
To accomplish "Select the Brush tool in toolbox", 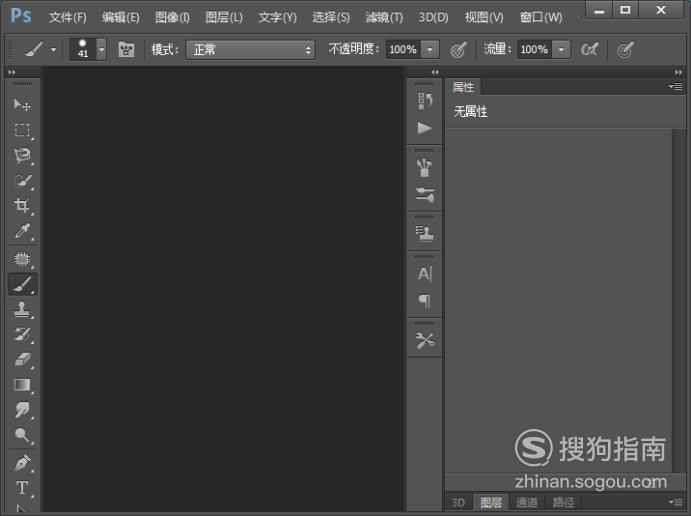I will point(22,284).
